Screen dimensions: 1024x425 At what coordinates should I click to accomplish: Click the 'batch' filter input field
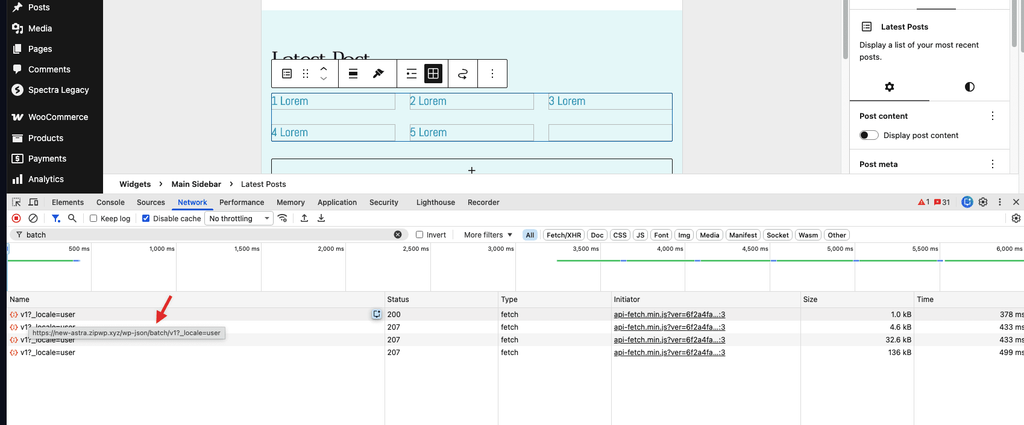coord(208,234)
